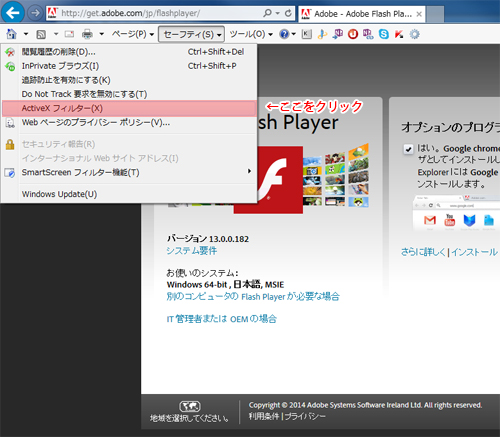Click the Skype toolbar icon
The image size is (500, 437).
point(384,34)
